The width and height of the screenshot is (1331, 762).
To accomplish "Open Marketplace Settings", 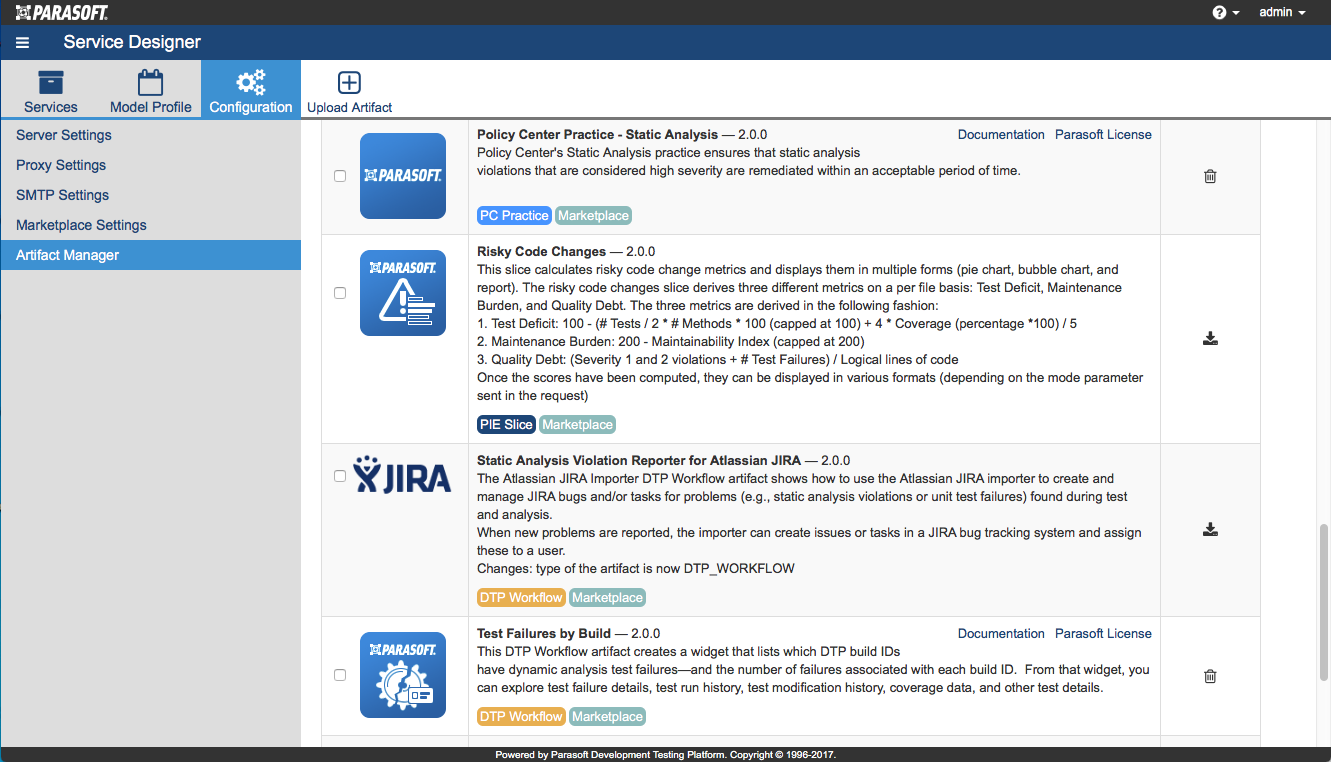I will 151,225.
